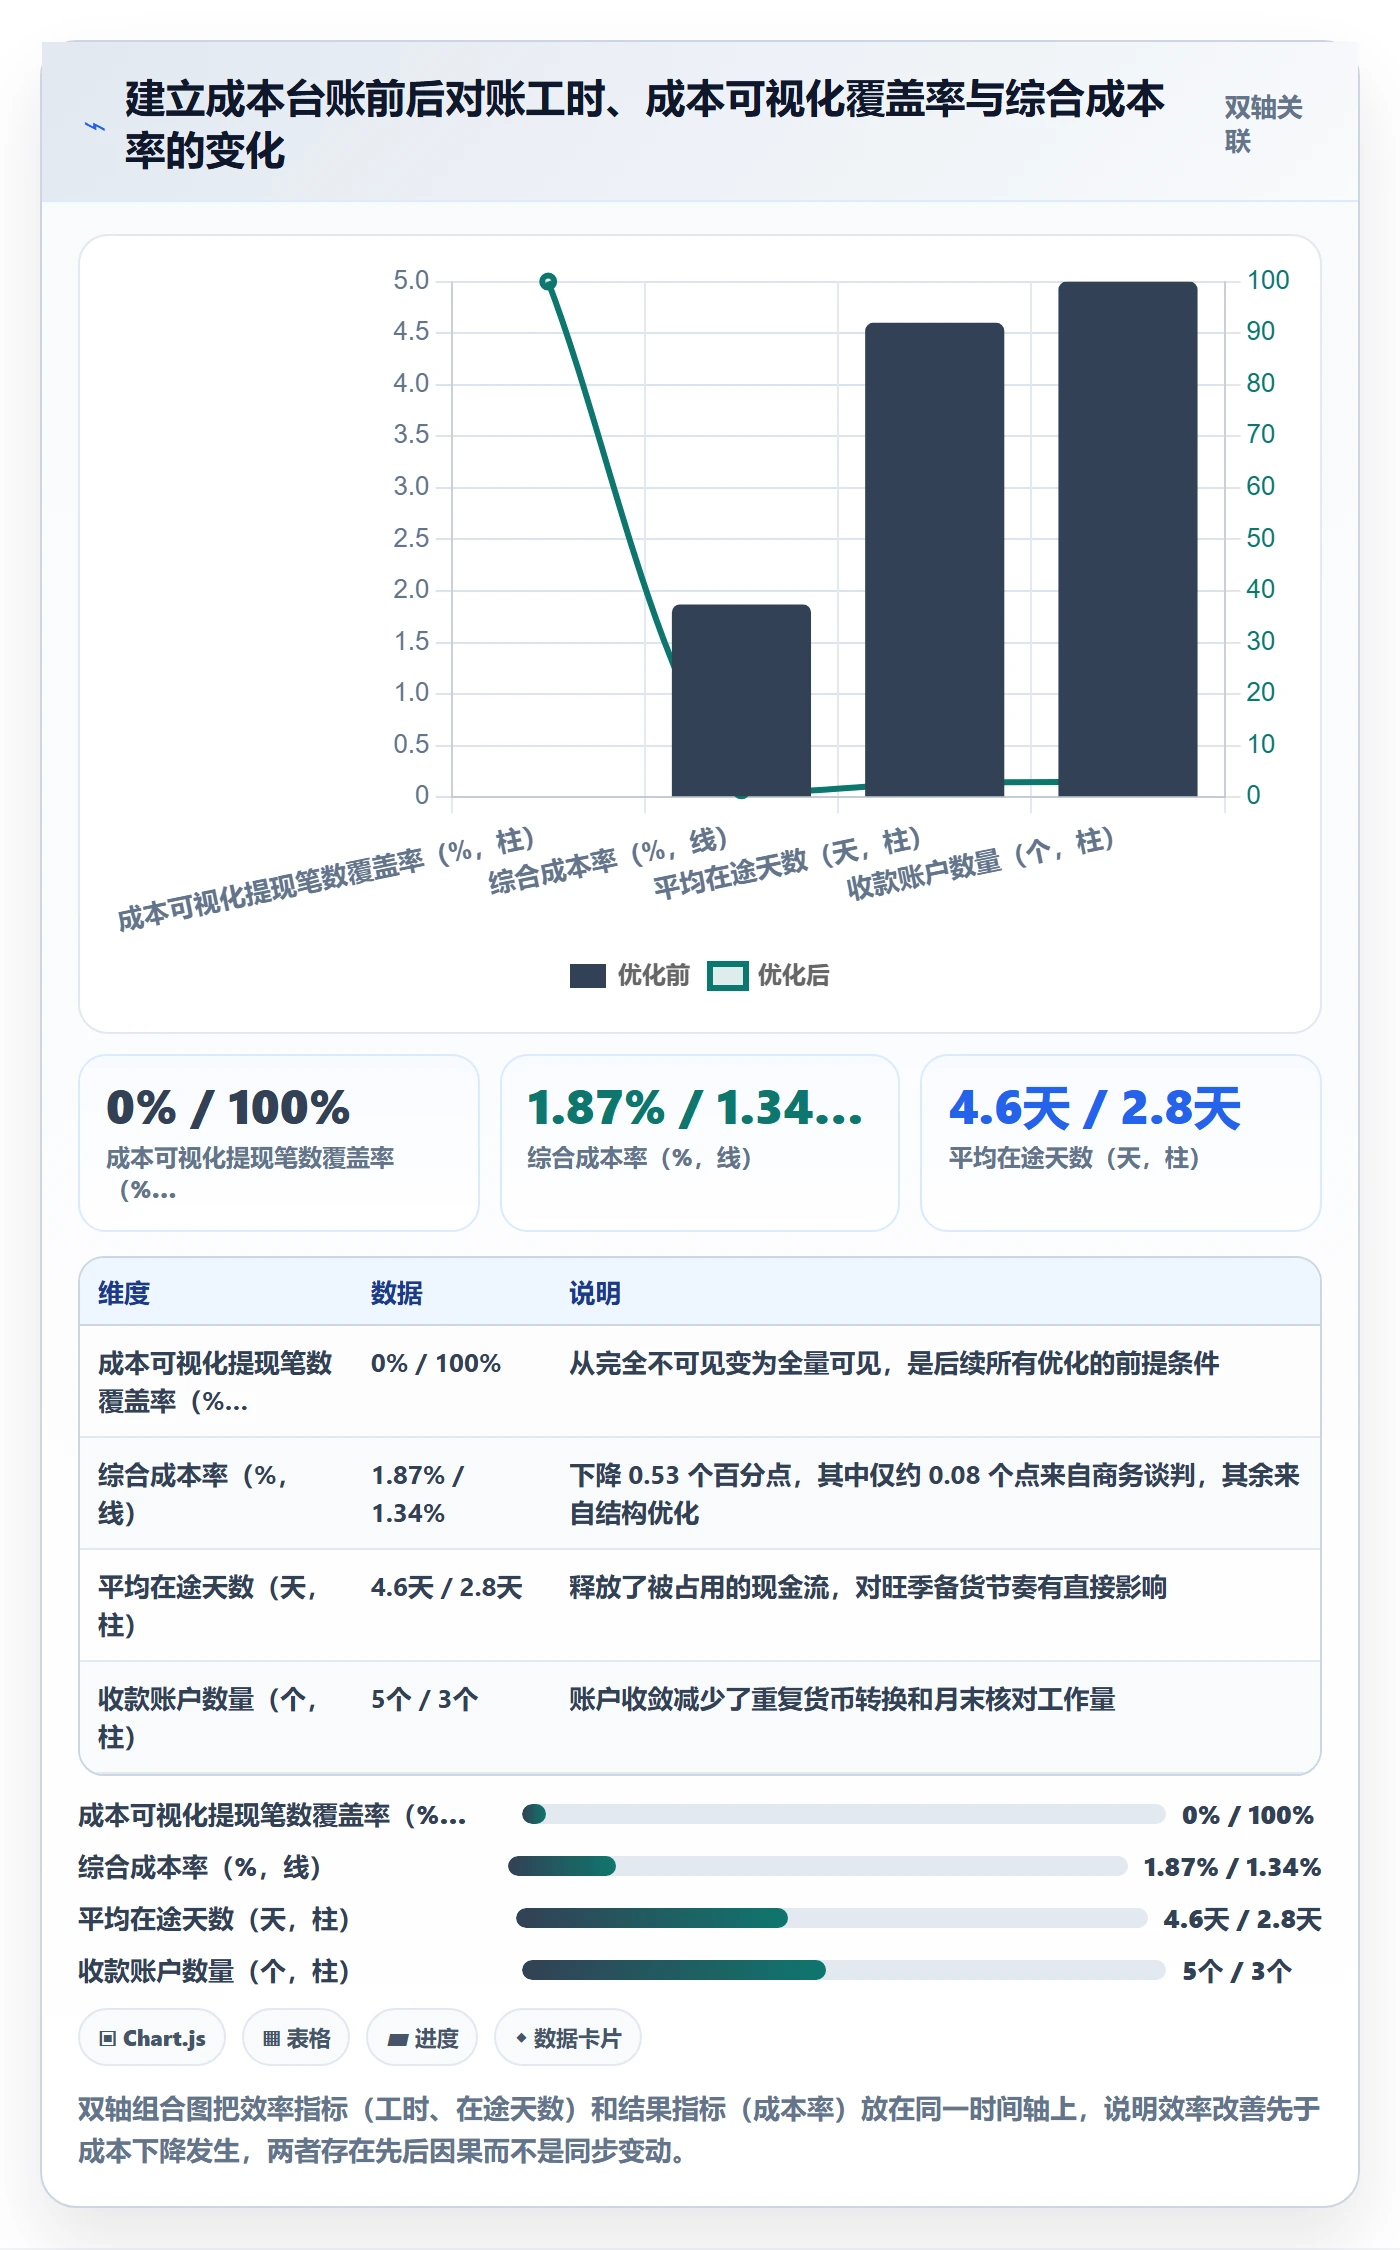The image size is (1400, 2250).
Task: Open the 0% / 100% data card
Action: [279, 1143]
